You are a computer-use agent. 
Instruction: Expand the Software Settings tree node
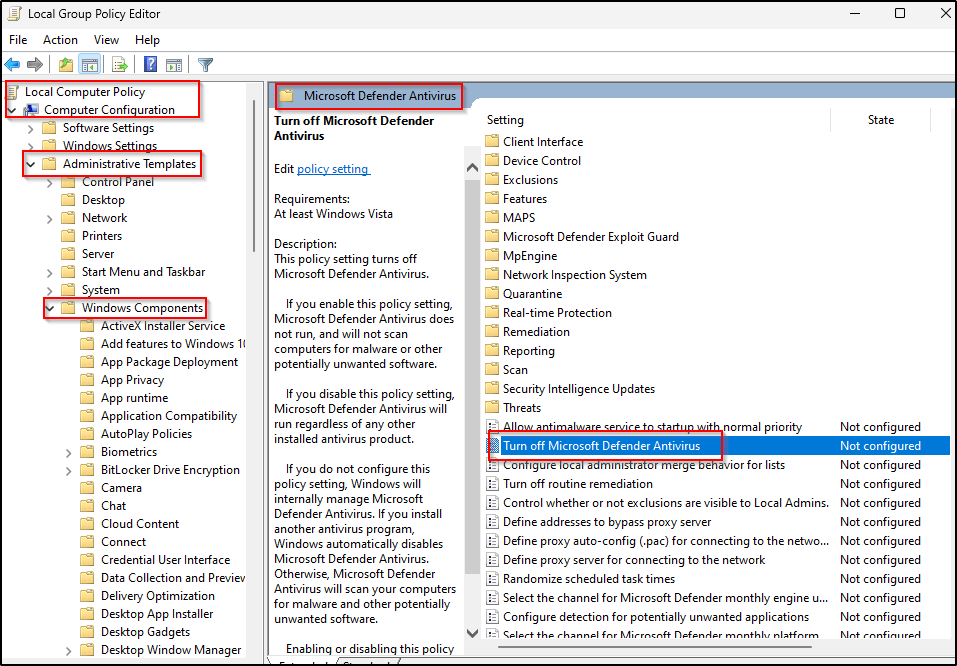(31, 128)
